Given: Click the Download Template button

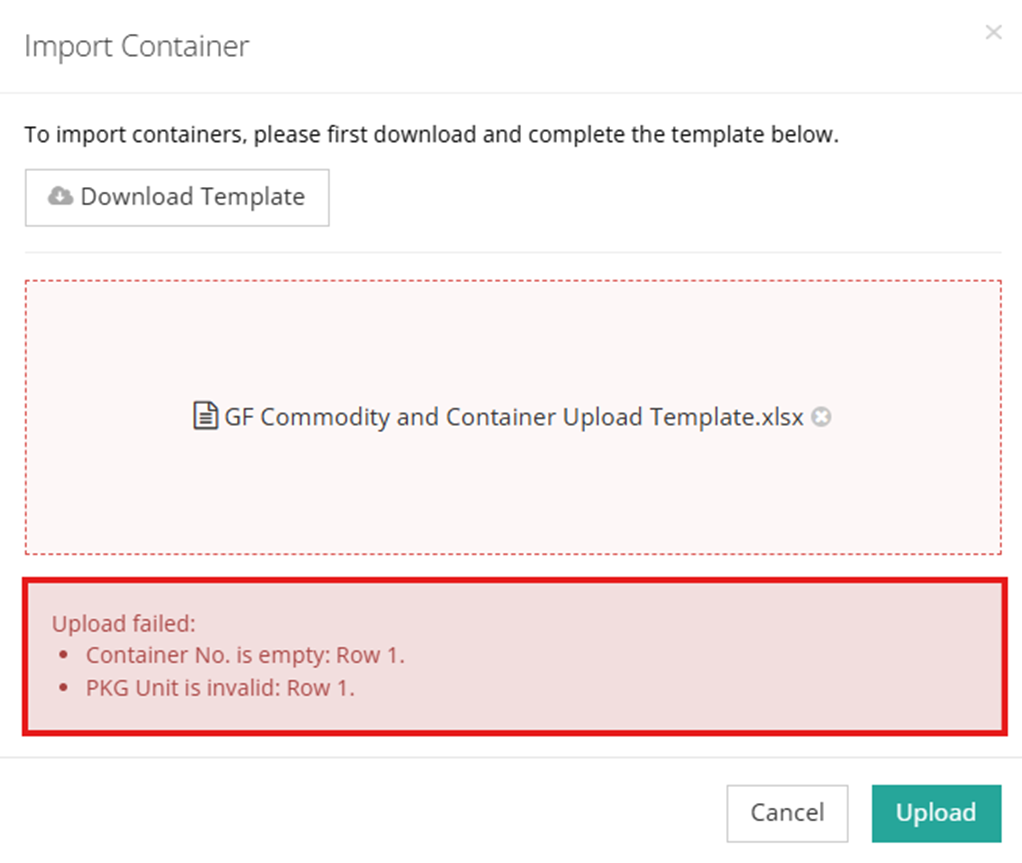Looking at the screenshot, I should 177,197.
